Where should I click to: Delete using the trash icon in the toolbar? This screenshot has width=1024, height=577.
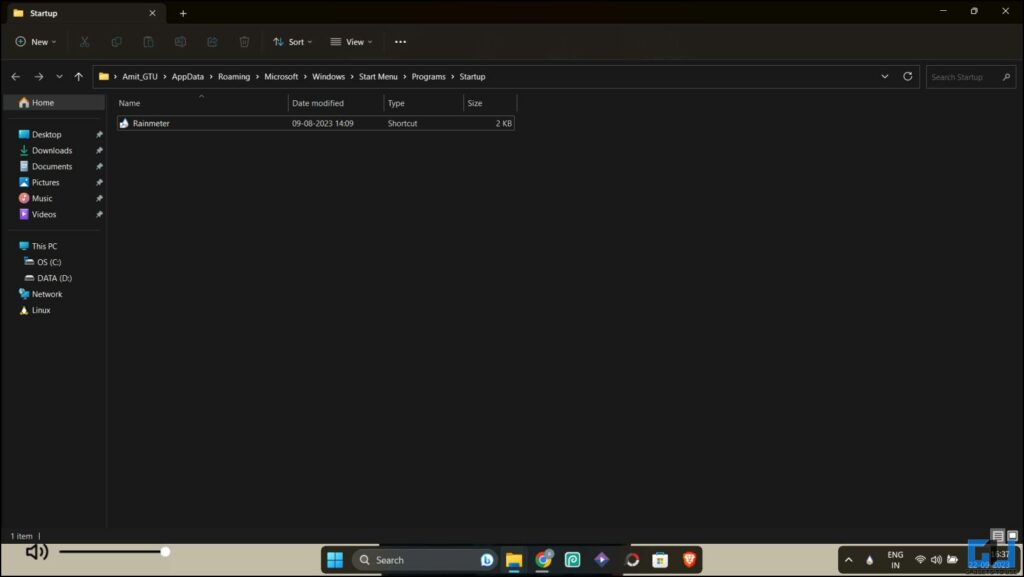244,41
